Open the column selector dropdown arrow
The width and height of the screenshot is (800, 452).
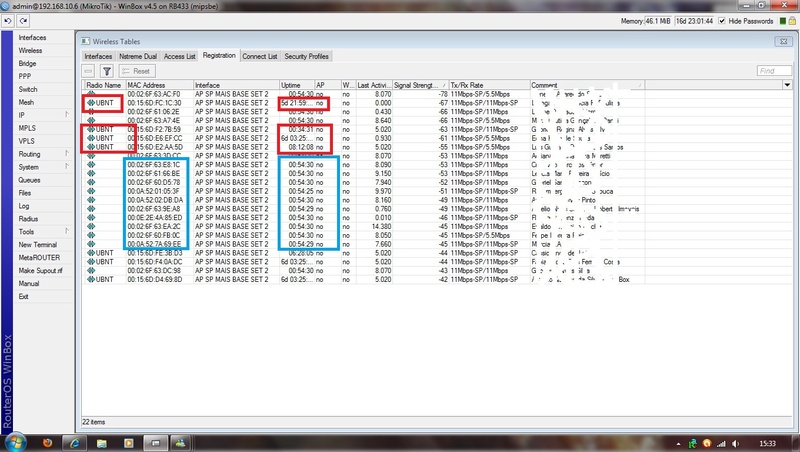pyautogui.click(x=787, y=85)
